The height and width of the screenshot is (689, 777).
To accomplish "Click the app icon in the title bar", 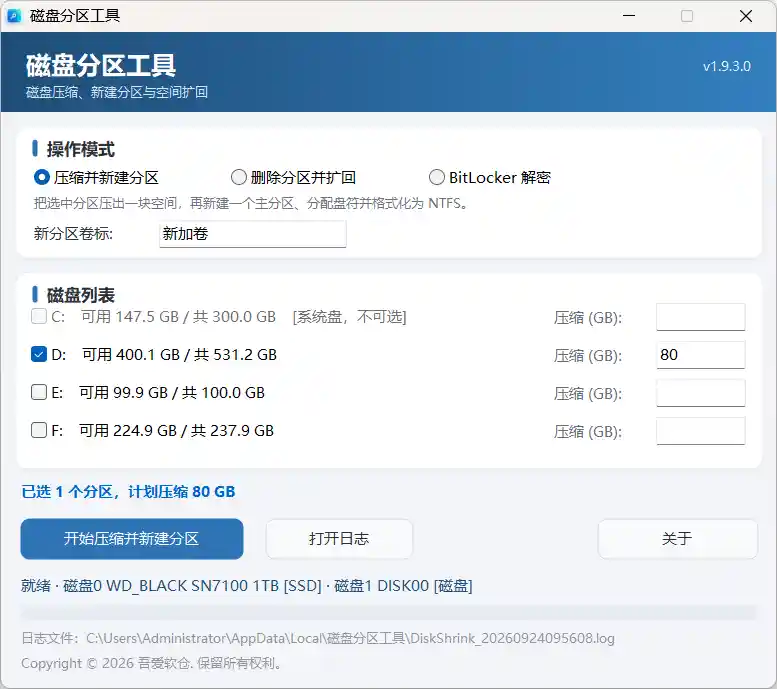I will pyautogui.click(x=14, y=16).
